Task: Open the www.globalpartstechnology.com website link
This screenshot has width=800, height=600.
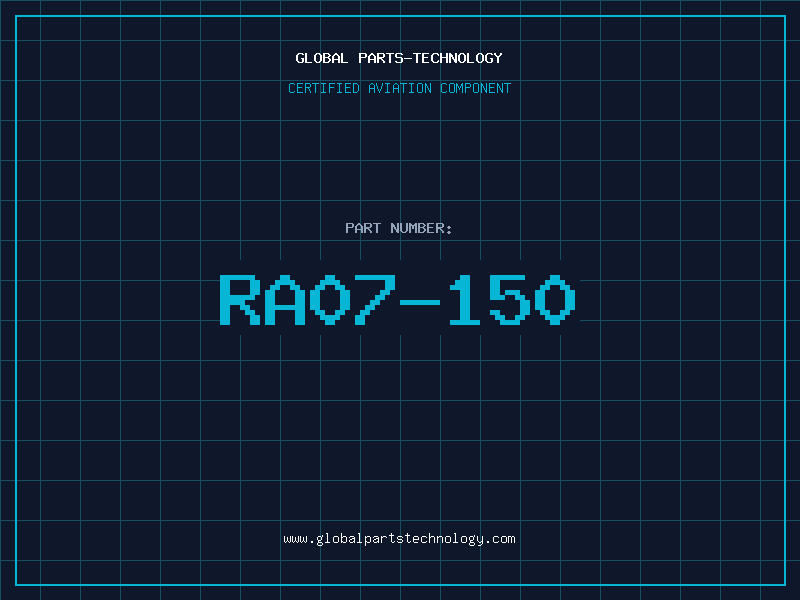Action: [x=399, y=539]
